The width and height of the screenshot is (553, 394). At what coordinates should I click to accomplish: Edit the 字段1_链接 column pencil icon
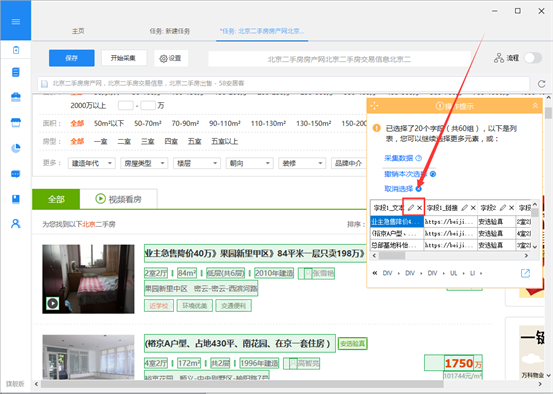[x=464, y=208]
